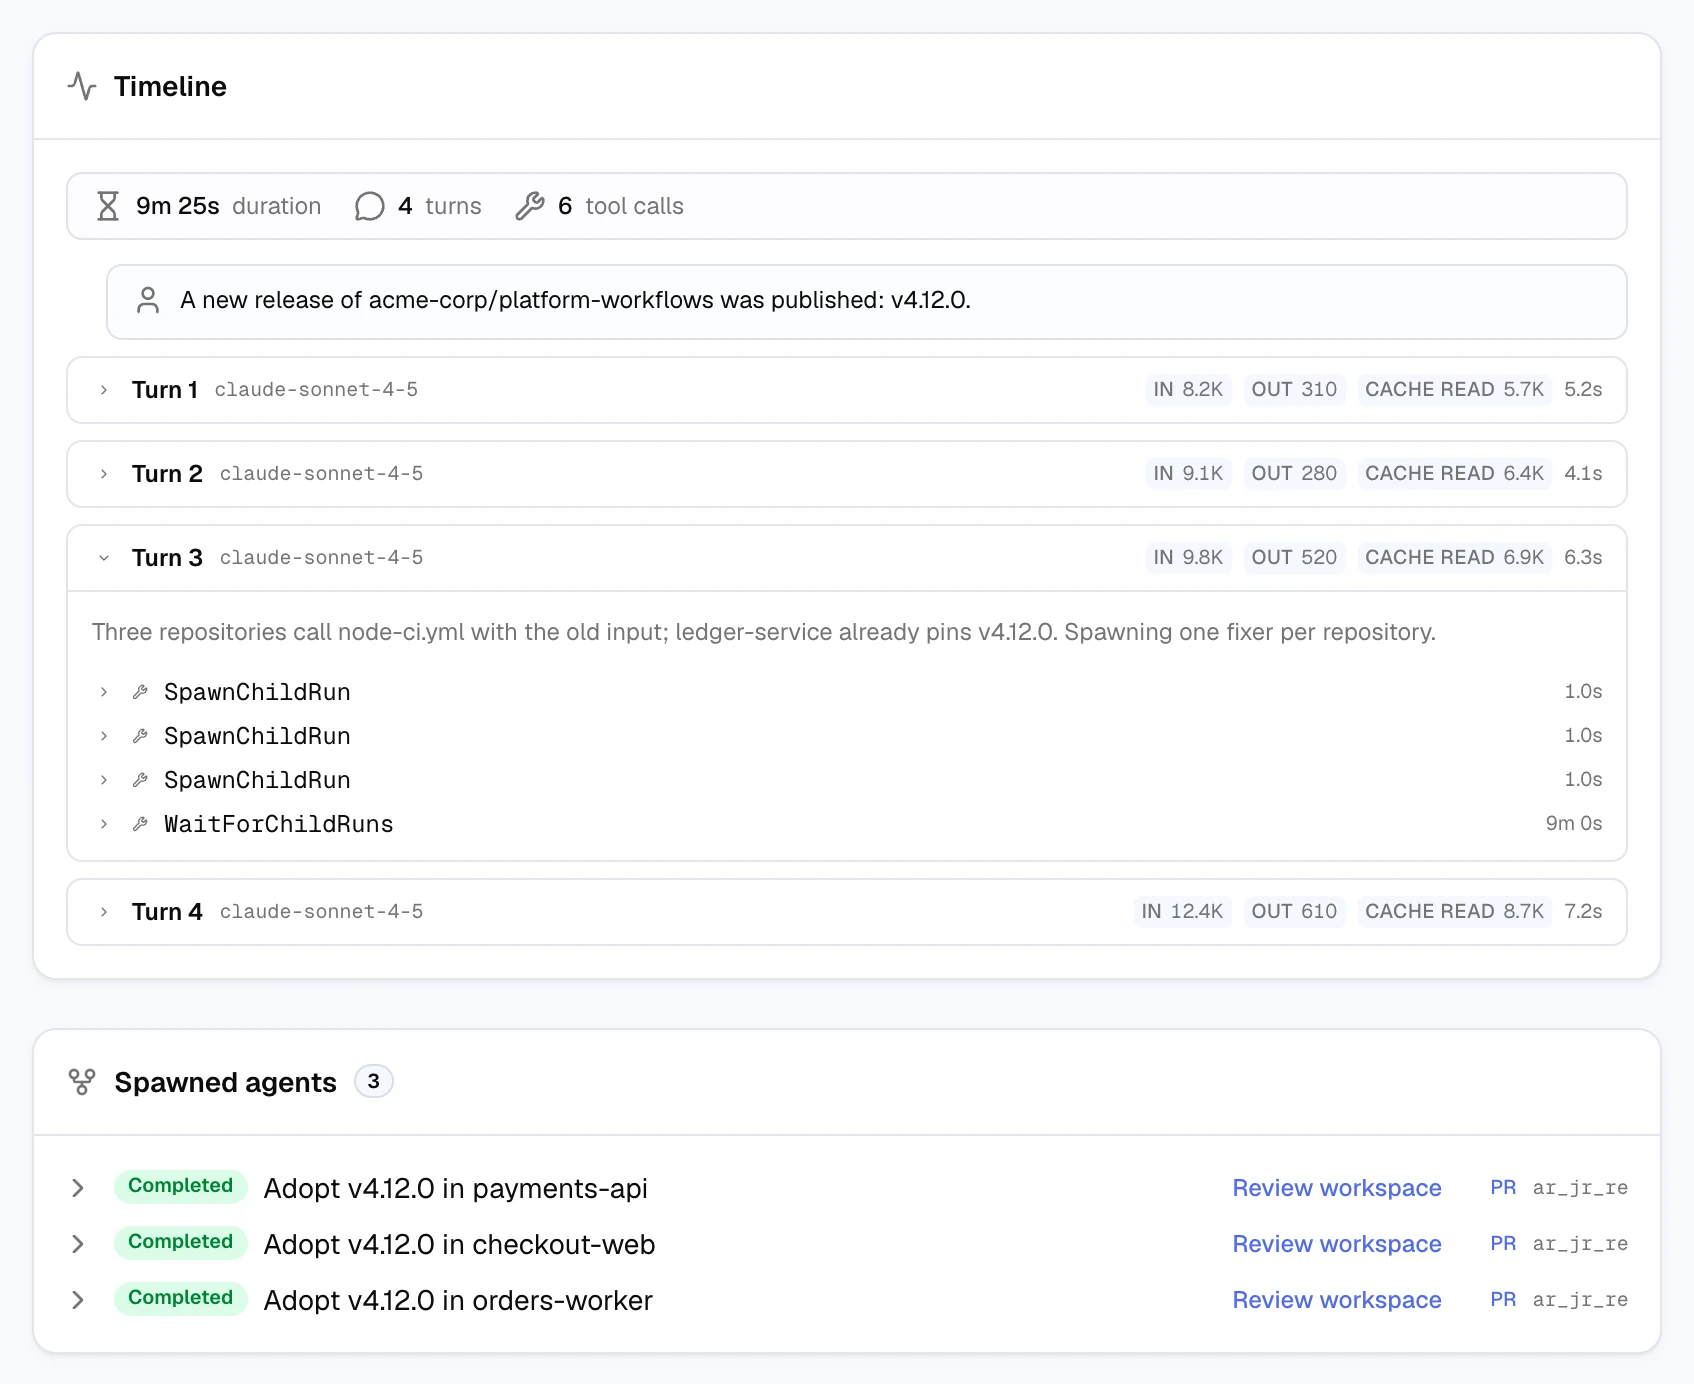Expand the WaitForChildRuns tool call
1694x1384 pixels.
click(104, 824)
